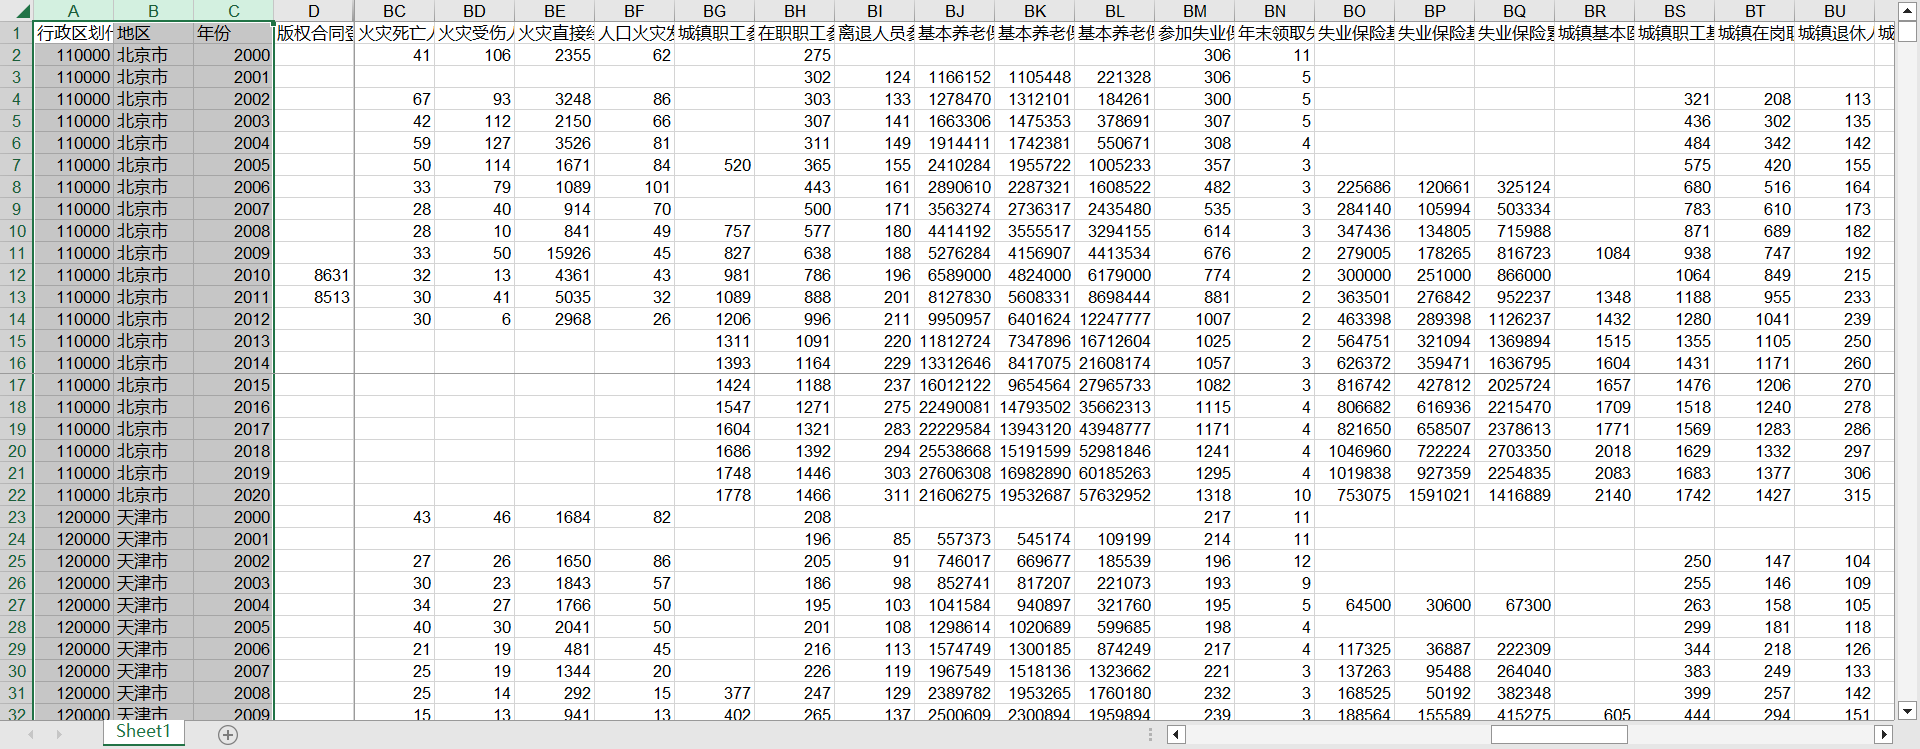
Task: Click cell with value 1166152
Action: pos(955,77)
